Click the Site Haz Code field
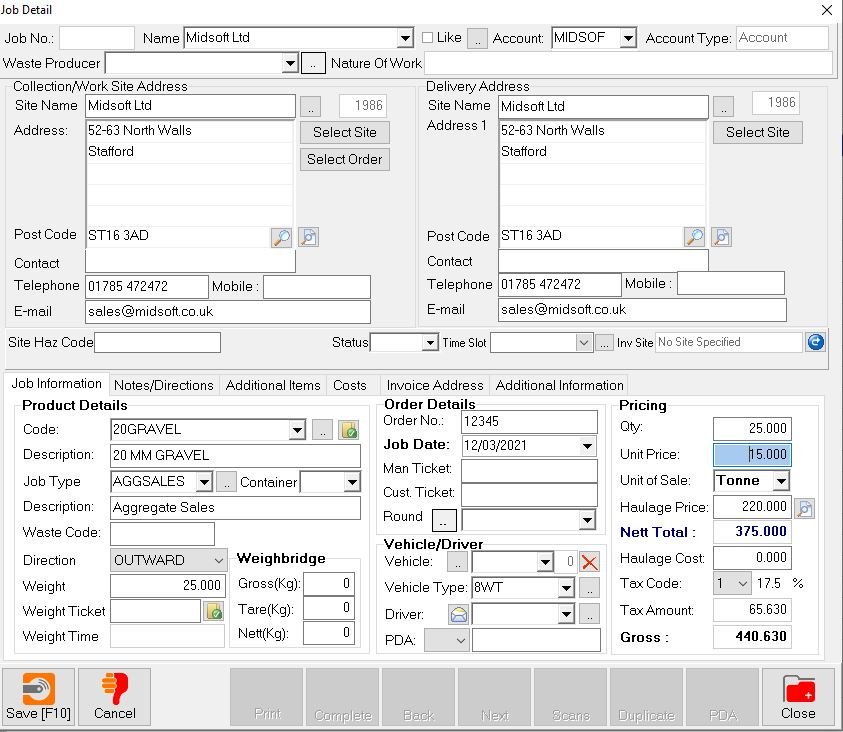 158,342
